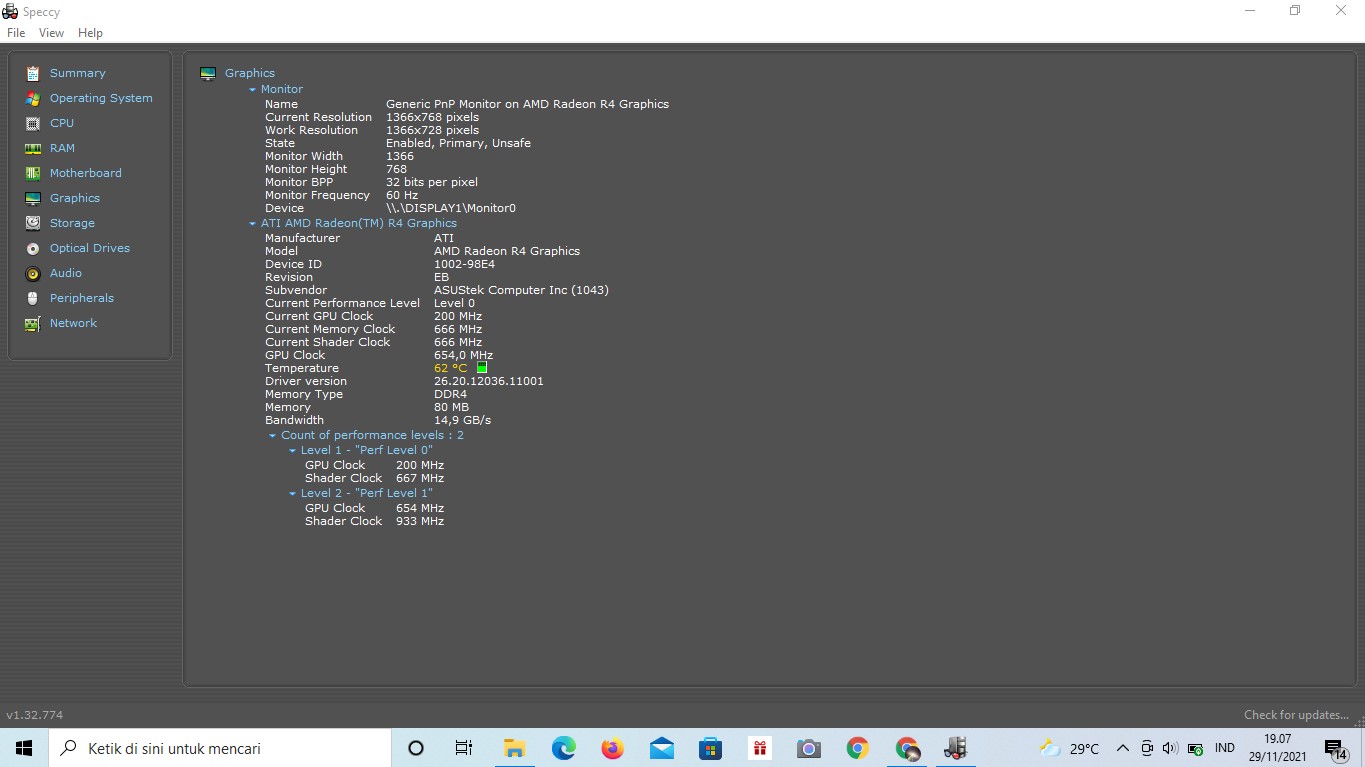Click the Memory Type DDR4 value
Viewport: 1365px width, 767px height.
tap(450, 394)
